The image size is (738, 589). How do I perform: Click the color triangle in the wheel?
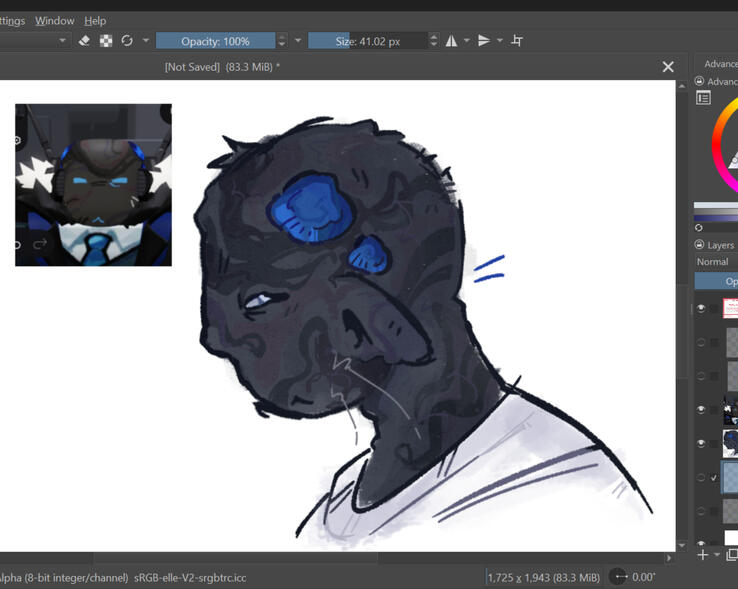[734, 160]
